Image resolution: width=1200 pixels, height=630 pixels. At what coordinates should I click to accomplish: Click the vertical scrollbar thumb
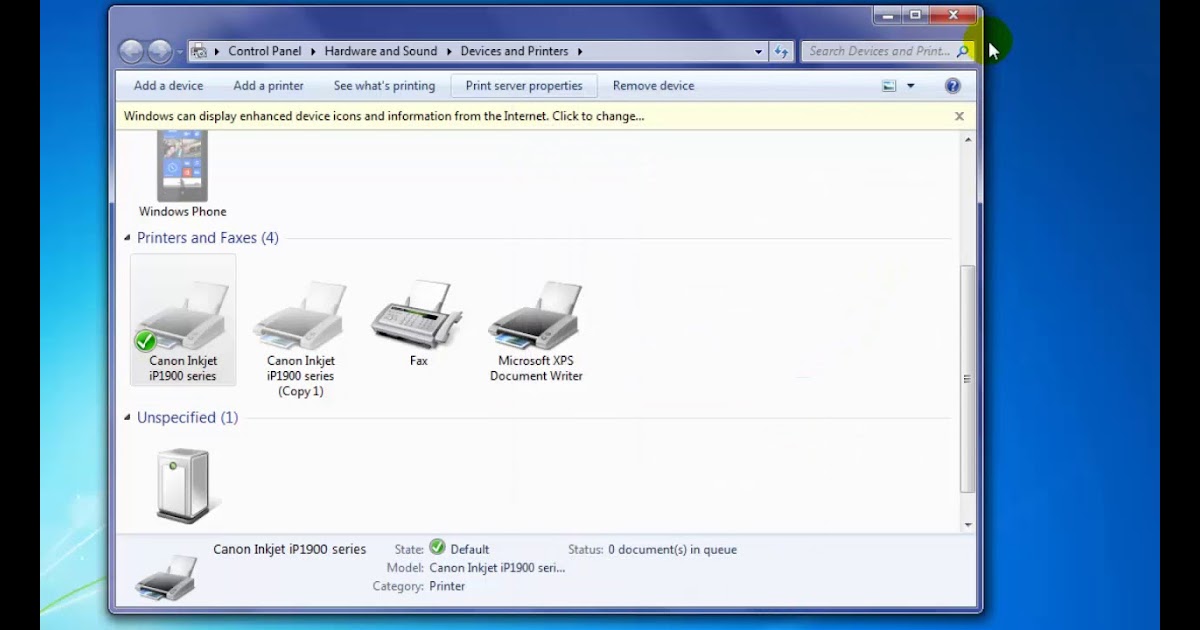pyautogui.click(x=967, y=379)
